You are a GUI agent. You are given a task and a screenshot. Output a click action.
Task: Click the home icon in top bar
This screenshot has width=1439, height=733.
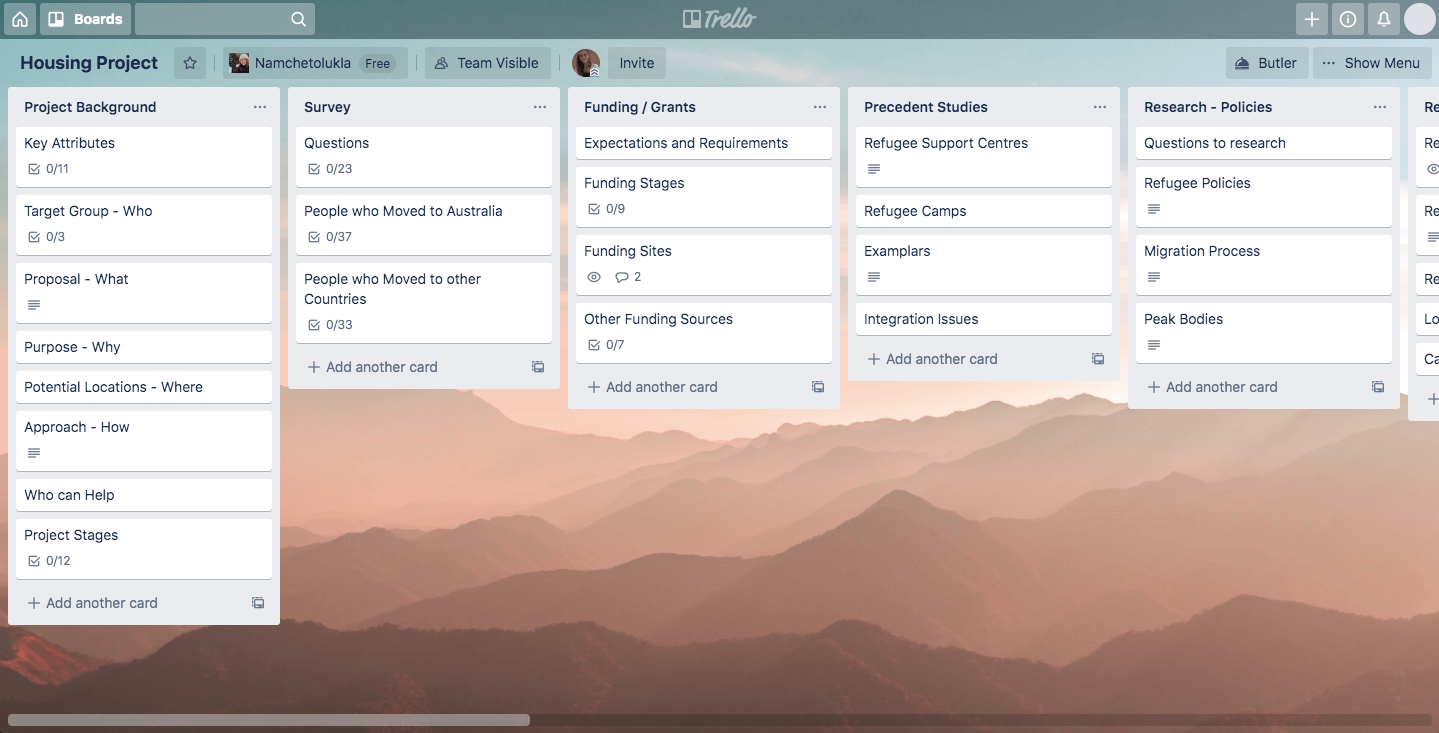20,19
